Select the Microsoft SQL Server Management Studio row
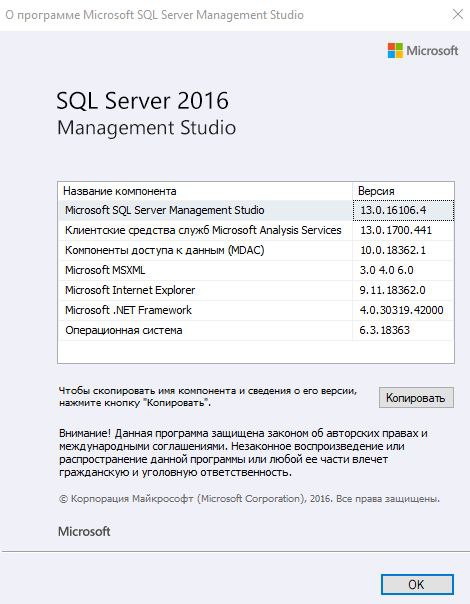Image resolution: width=470 pixels, height=604 pixels. [x=256, y=210]
